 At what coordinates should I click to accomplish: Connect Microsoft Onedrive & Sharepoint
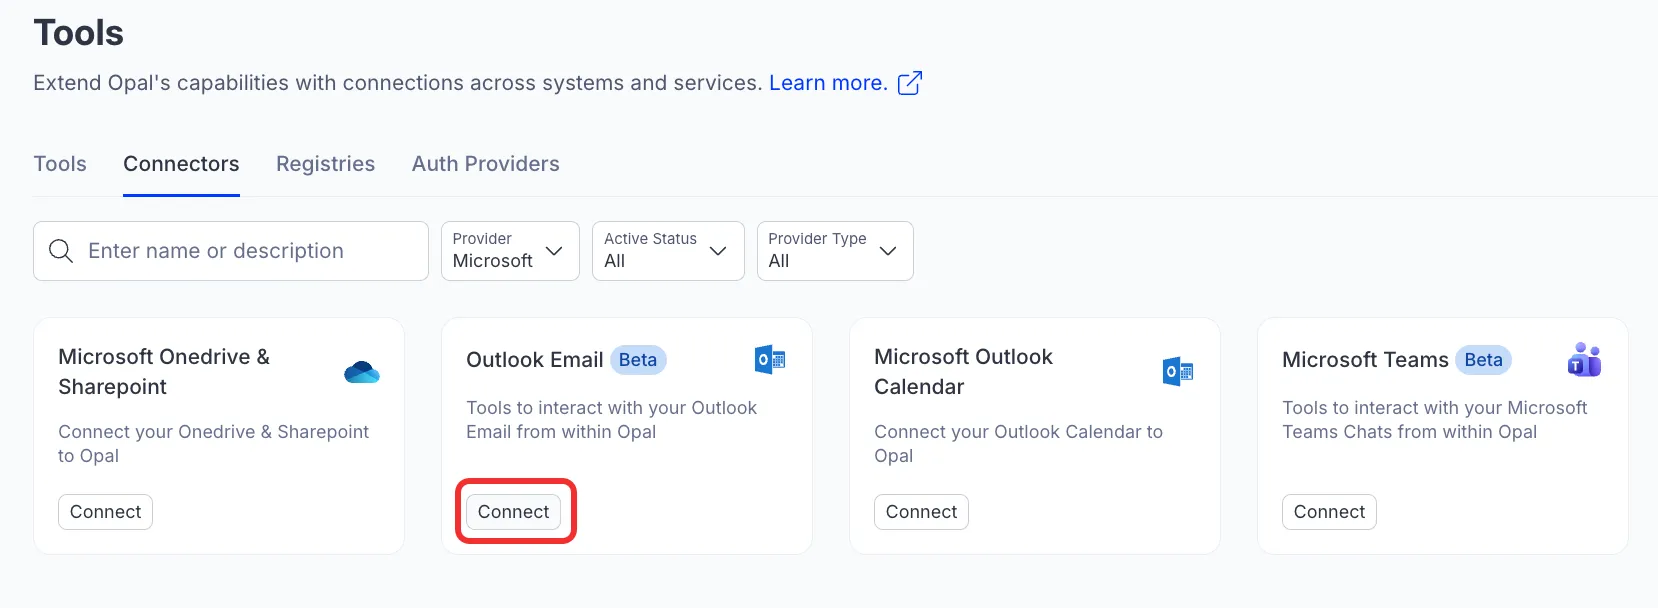(105, 512)
